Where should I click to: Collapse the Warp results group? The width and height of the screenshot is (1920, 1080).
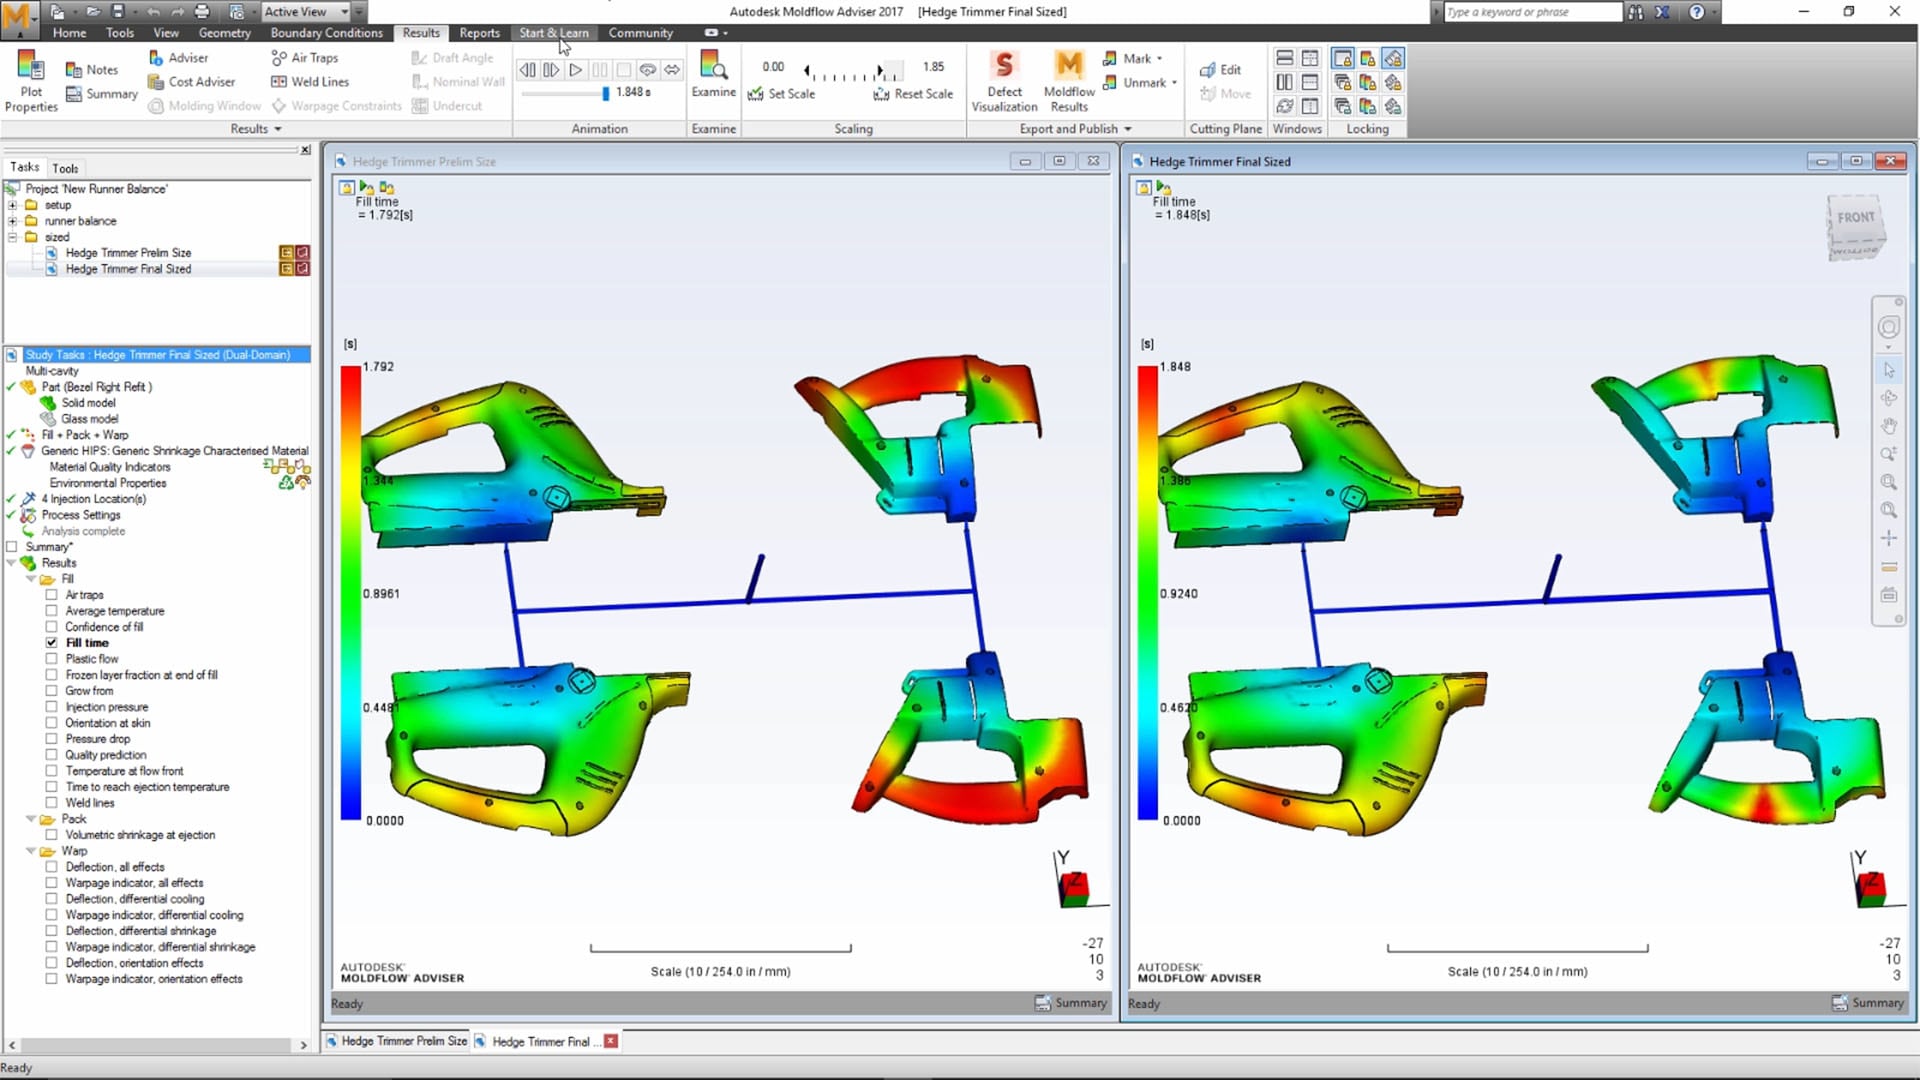[31, 851]
